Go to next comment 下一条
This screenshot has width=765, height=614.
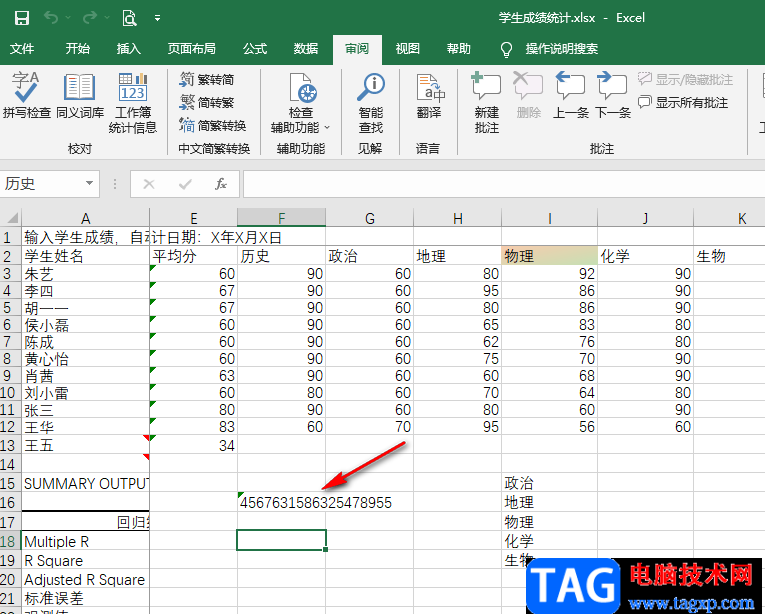[612, 96]
